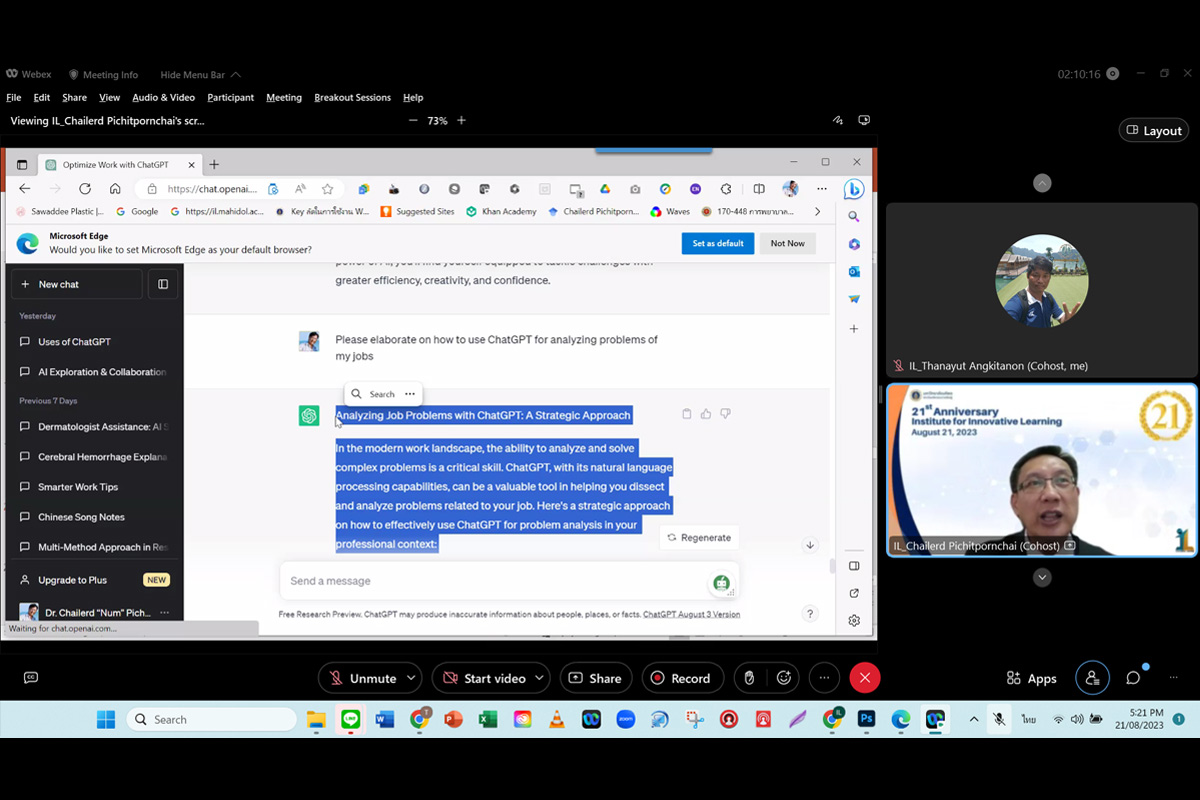Start video camera
This screenshot has width=1200, height=800.
pyautogui.click(x=484, y=678)
